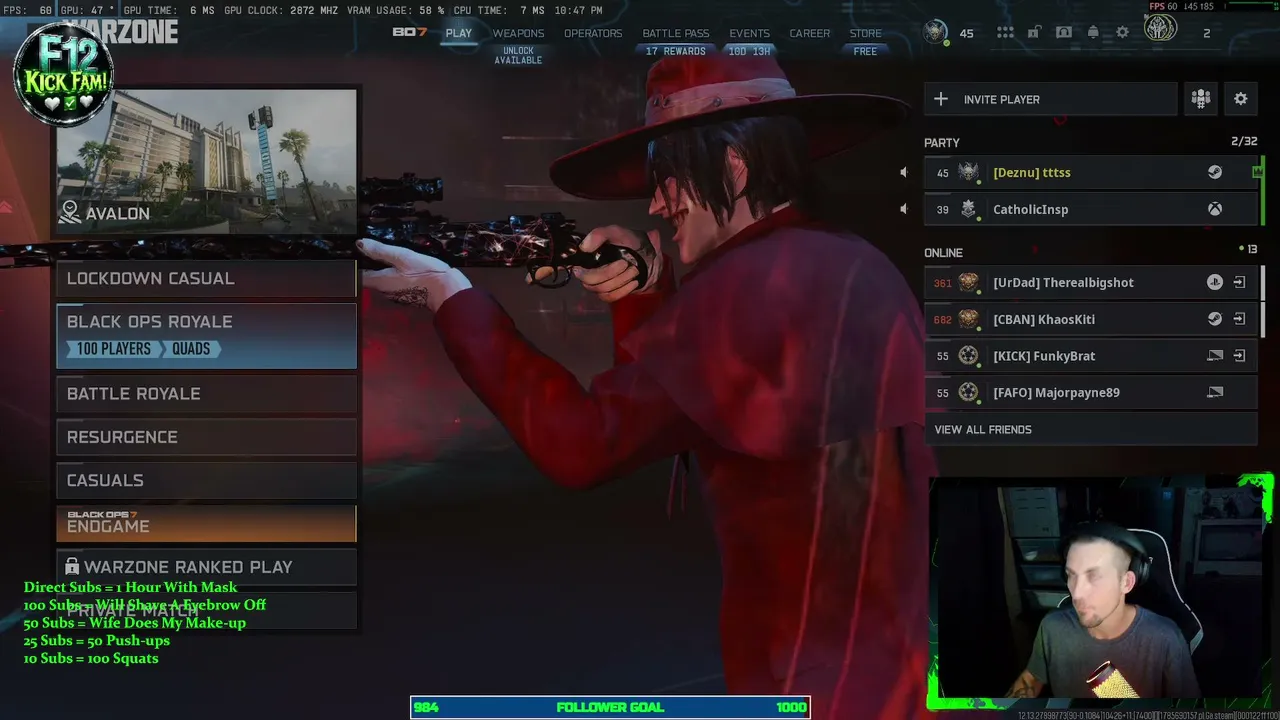Join [CBAN] KhaosKiti using the join icon
The height and width of the screenshot is (720, 1280).
[x=1239, y=319]
